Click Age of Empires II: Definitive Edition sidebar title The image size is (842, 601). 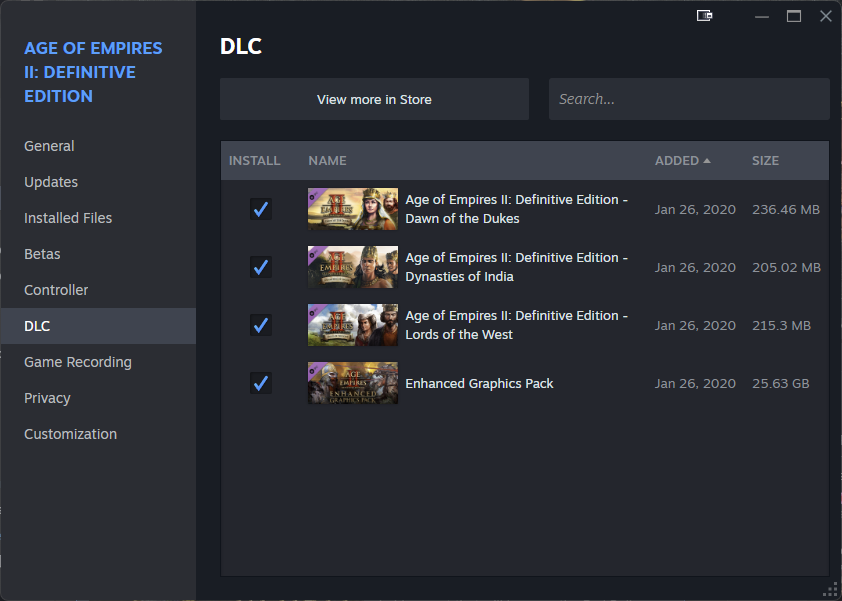pyautogui.click(x=93, y=72)
